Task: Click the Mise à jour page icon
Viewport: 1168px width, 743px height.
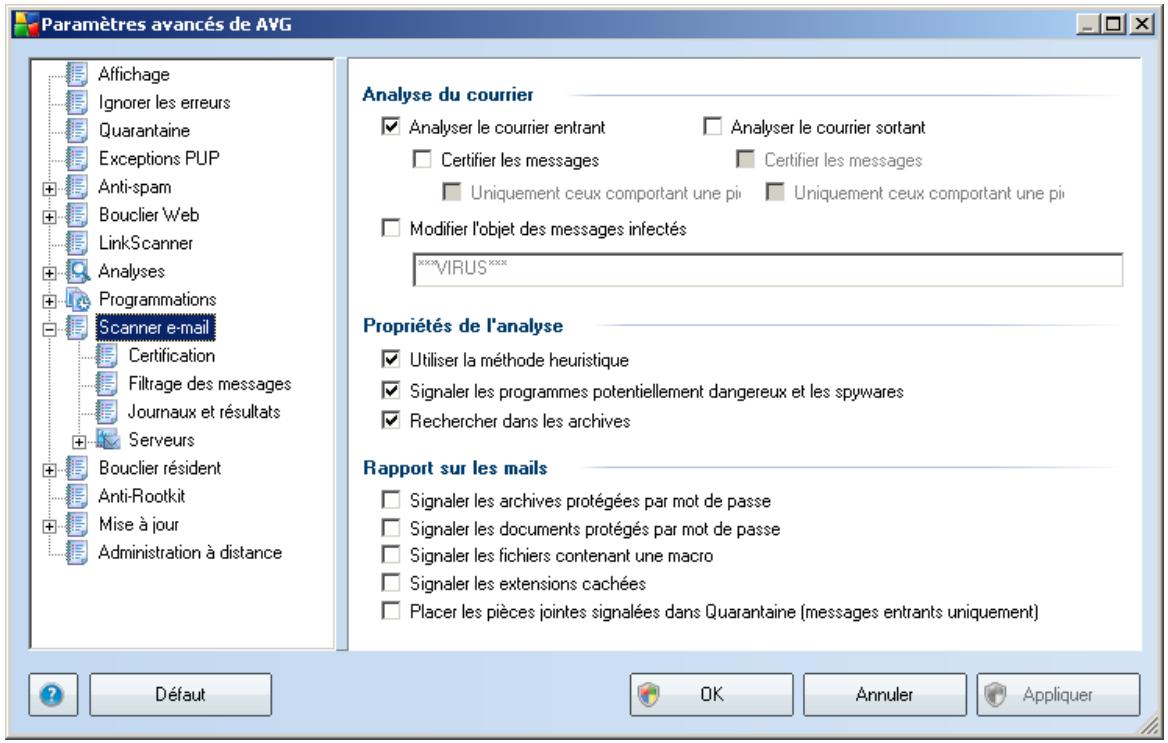Action: (77, 525)
